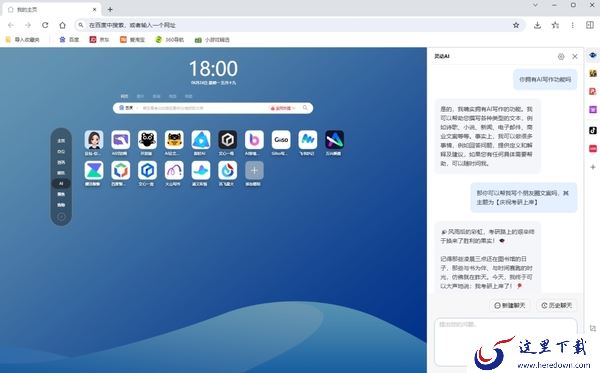The image size is (600, 373).
Task: Open the yellow cat app shortcut
Action: click(174, 140)
